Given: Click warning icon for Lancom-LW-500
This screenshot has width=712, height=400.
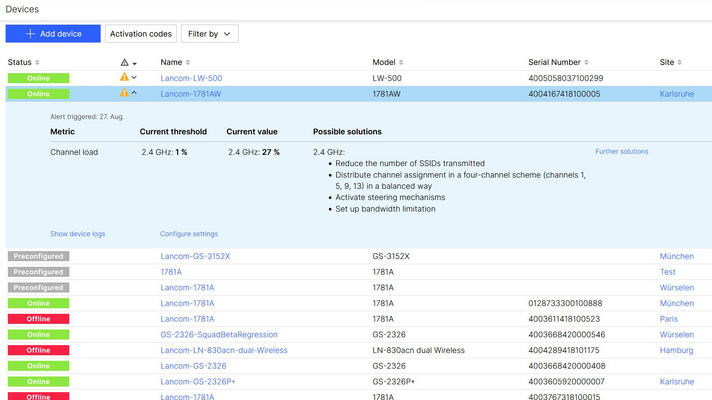Looking at the screenshot, I should pyautogui.click(x=124, y=77).
